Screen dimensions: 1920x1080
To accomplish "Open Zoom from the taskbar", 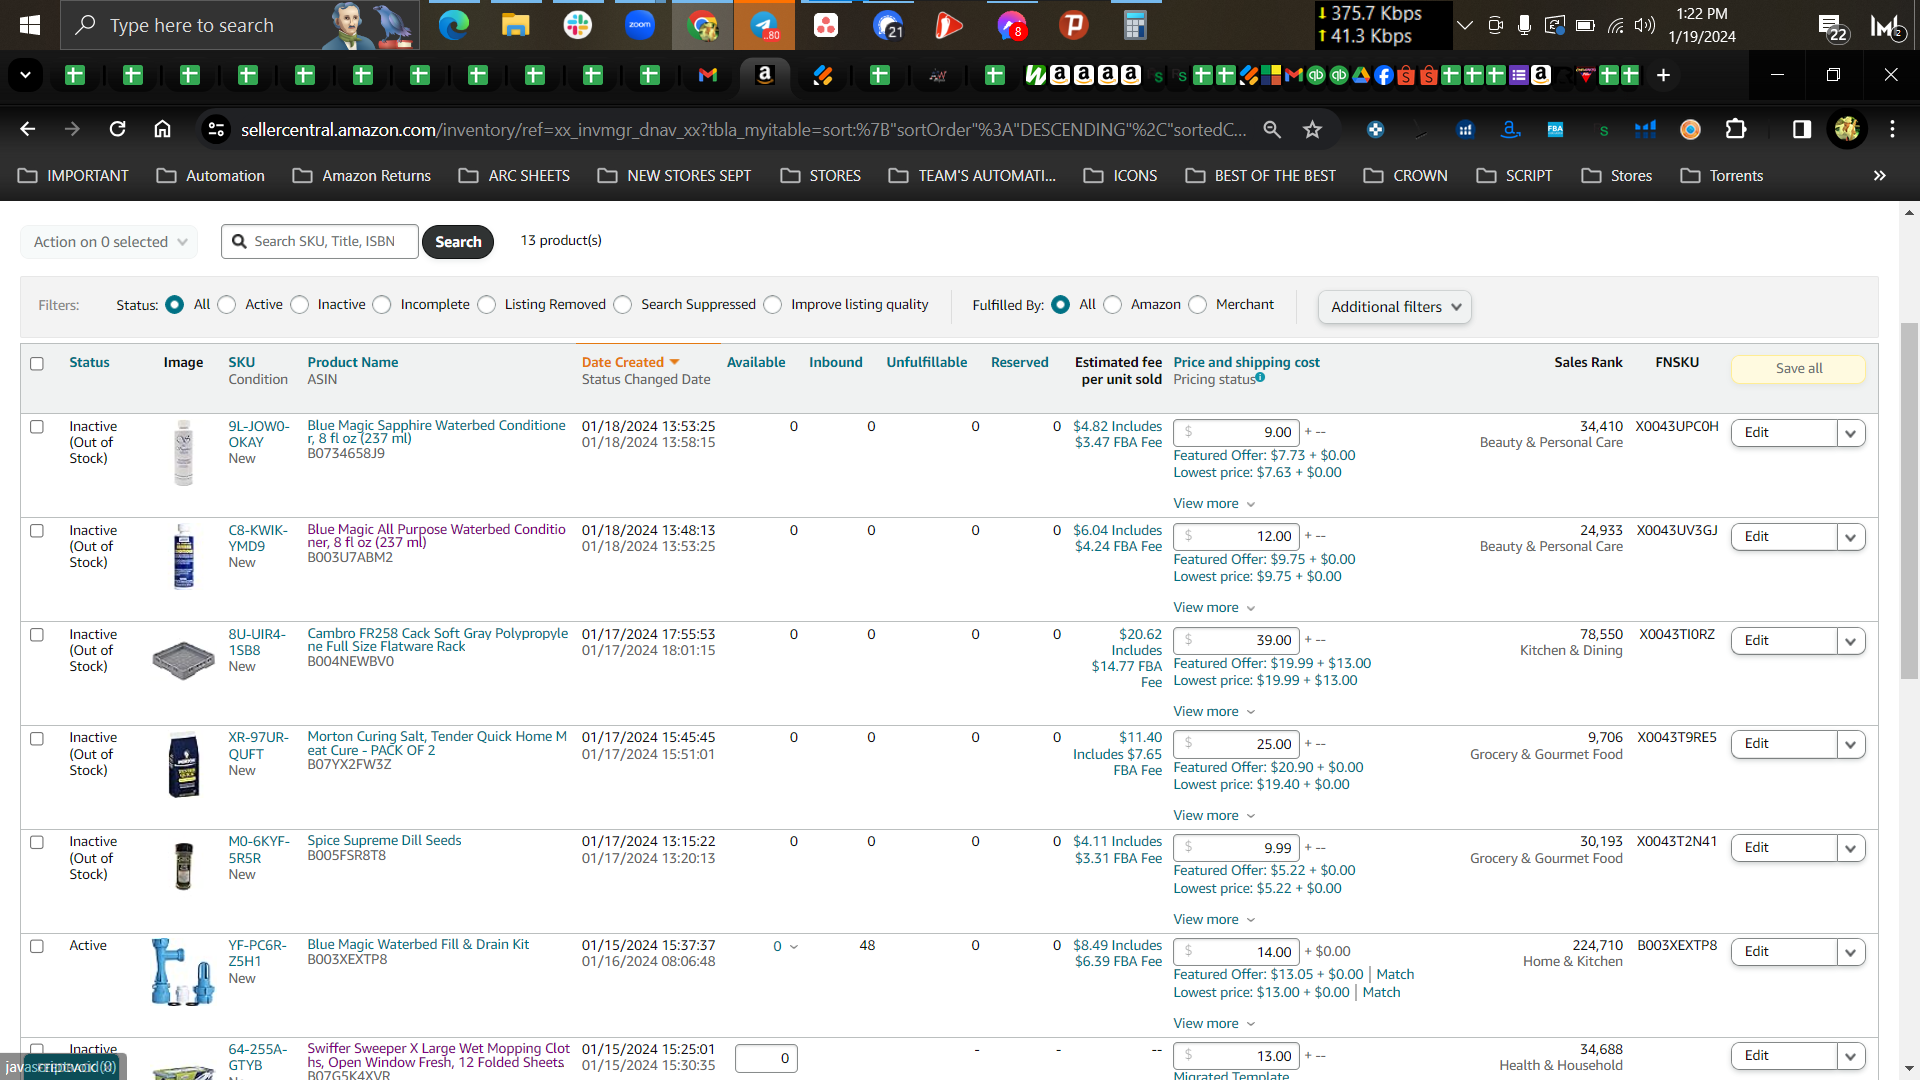I will coord(640,25).
